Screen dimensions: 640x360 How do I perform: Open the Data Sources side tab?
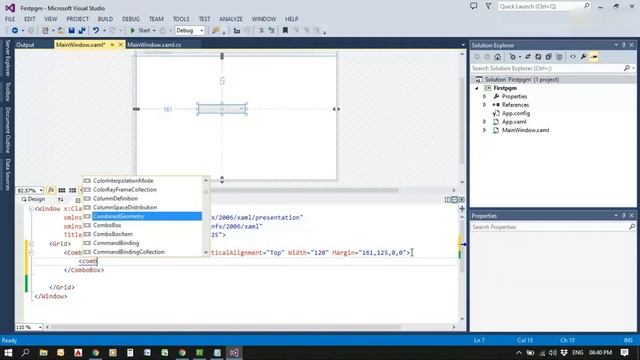pyautogui.click(x=7, y=175)
